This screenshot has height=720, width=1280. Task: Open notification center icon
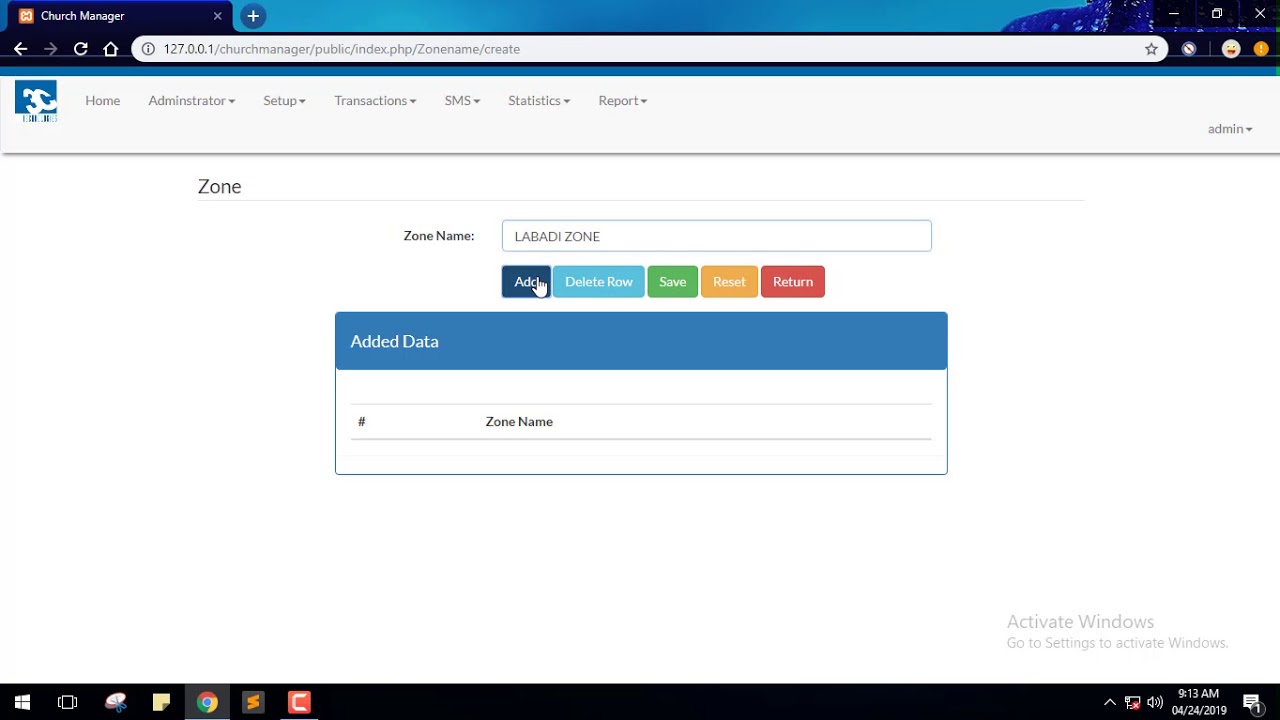pos(1252,702)
